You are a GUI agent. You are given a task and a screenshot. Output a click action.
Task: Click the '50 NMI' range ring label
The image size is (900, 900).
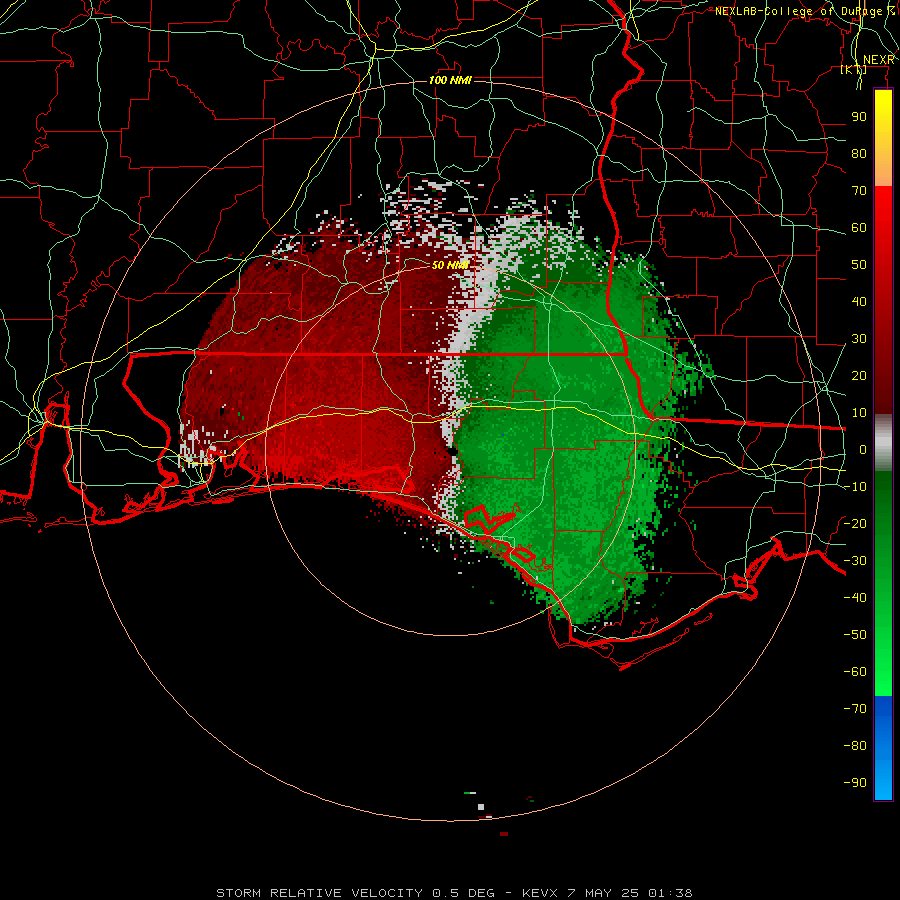coord(451,265)
